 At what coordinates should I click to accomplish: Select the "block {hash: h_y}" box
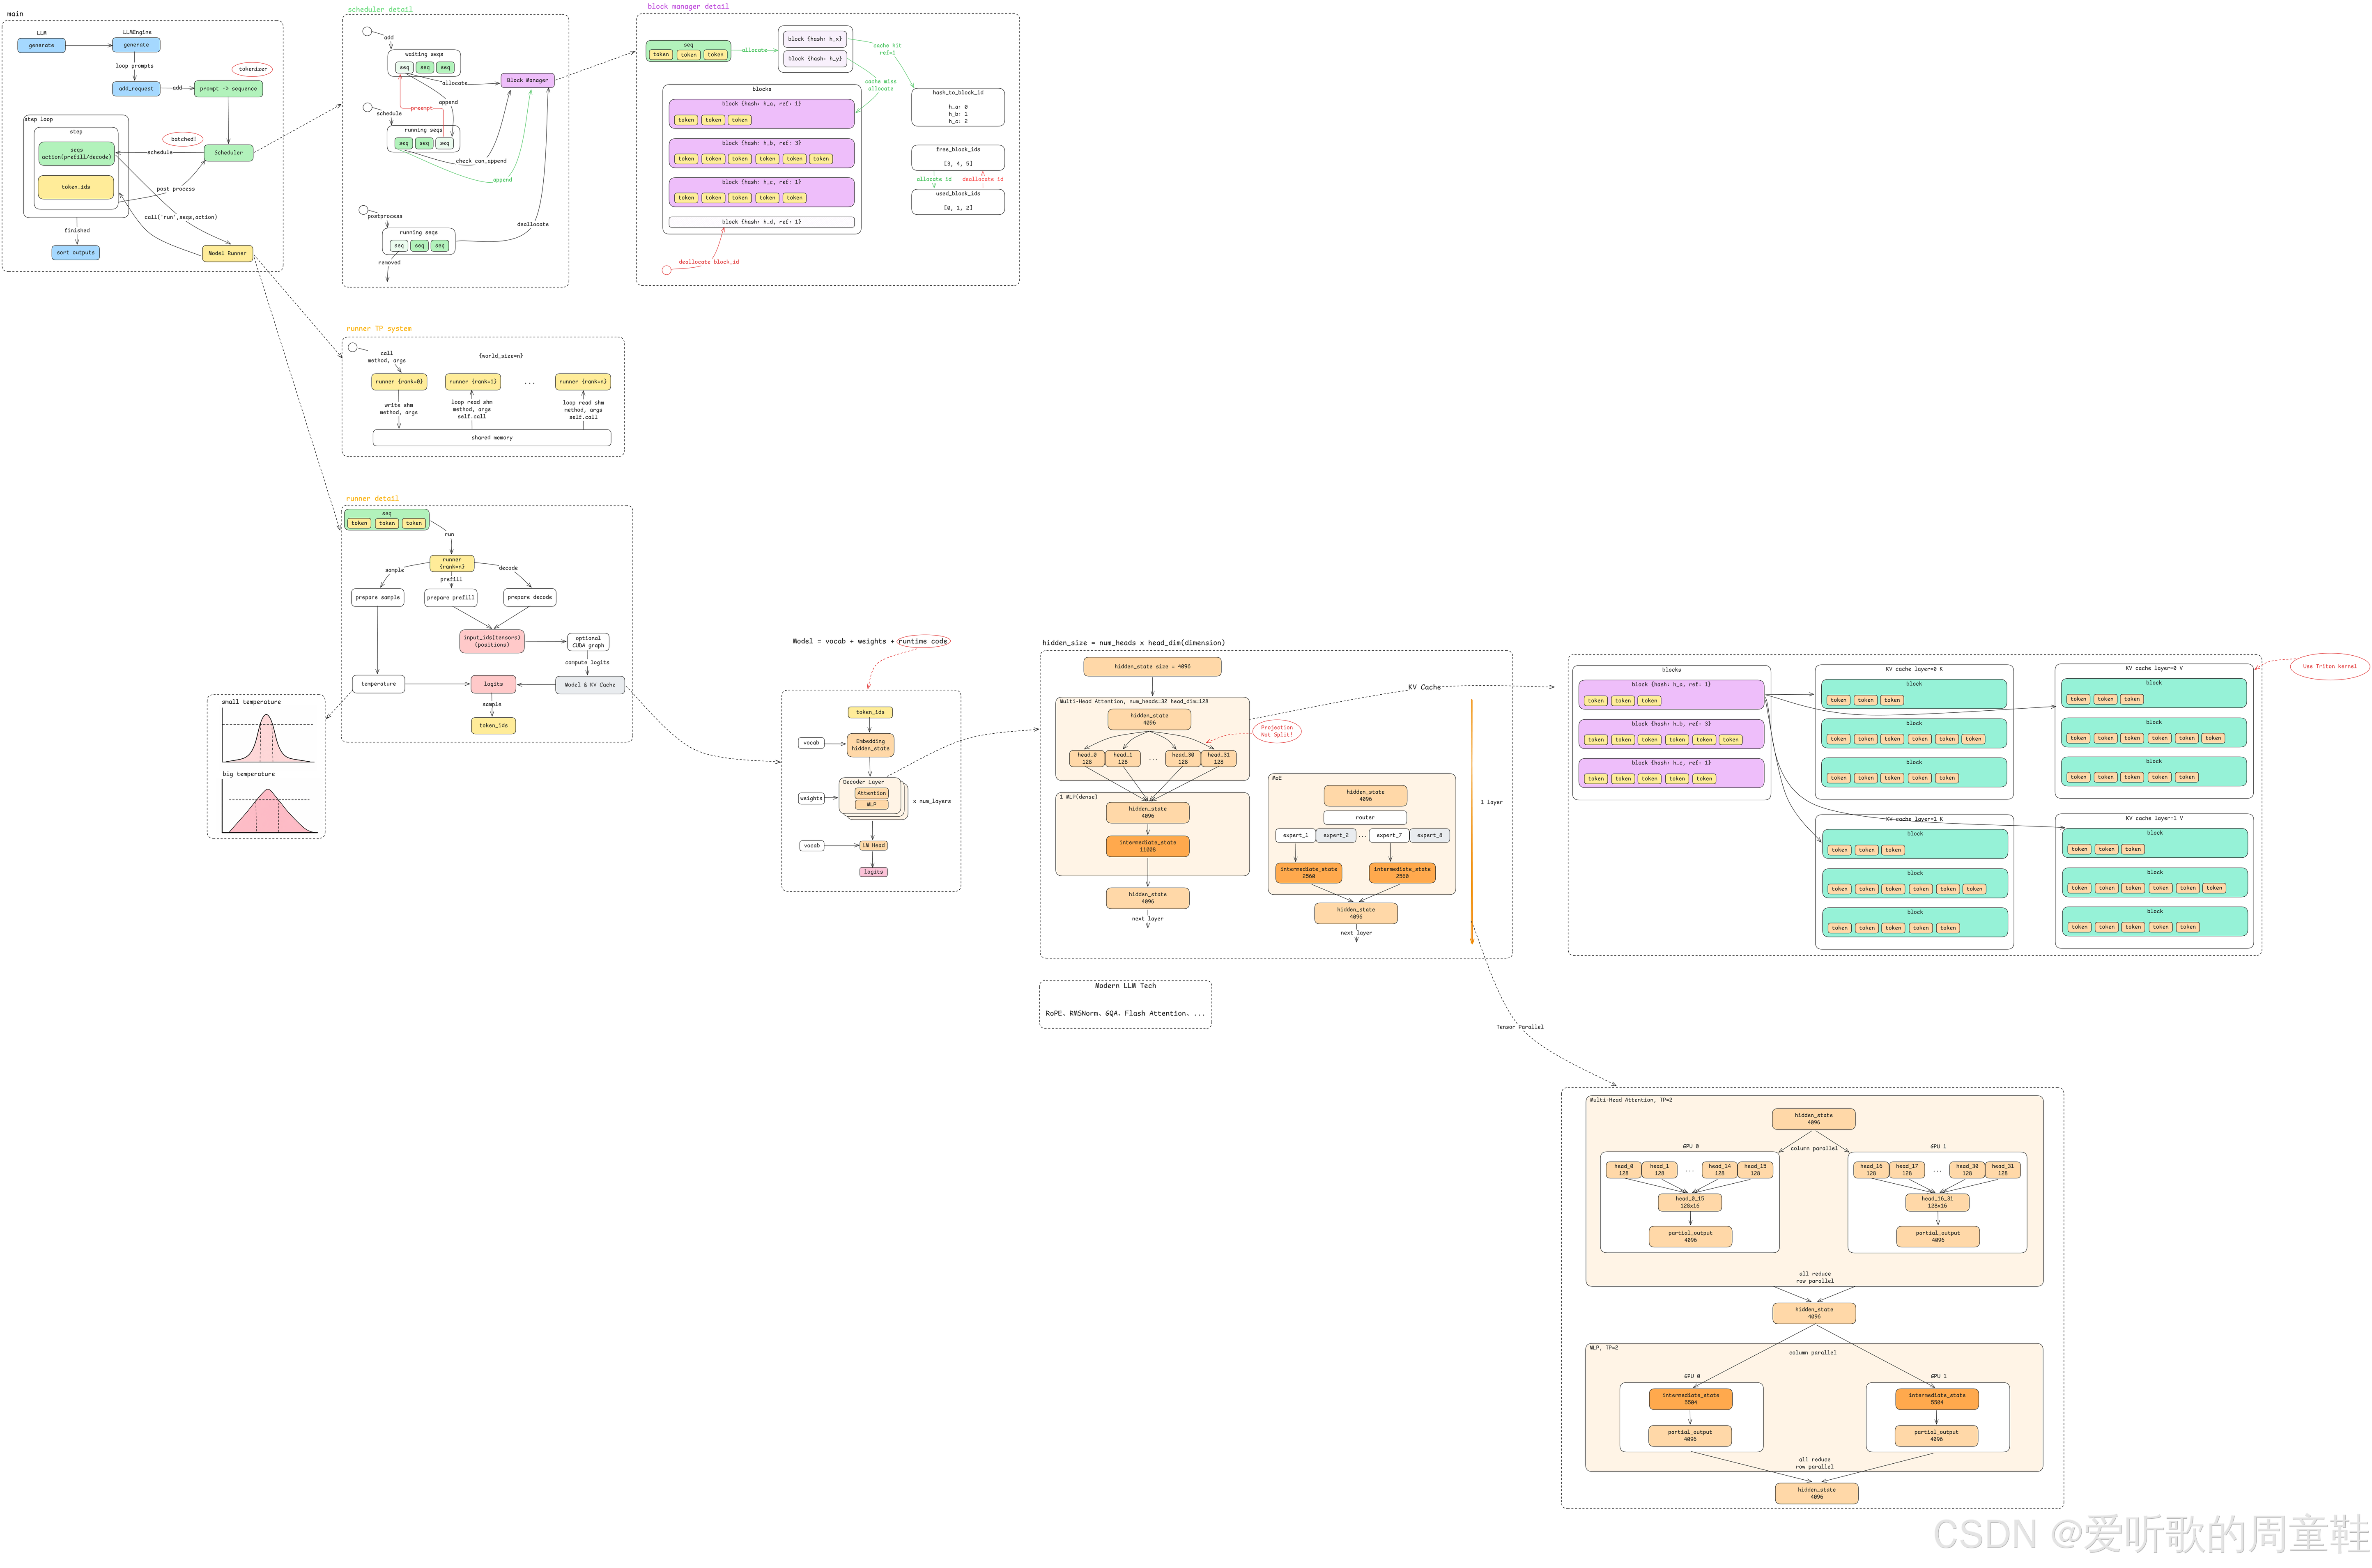(815, 59)
